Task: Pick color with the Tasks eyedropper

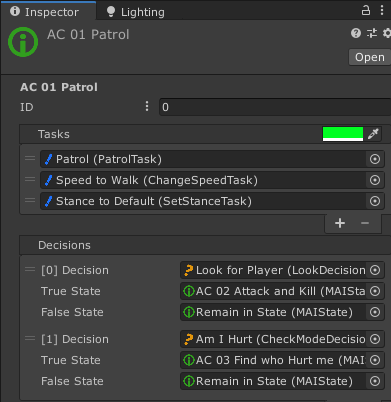Action: (x=373, y=134)
